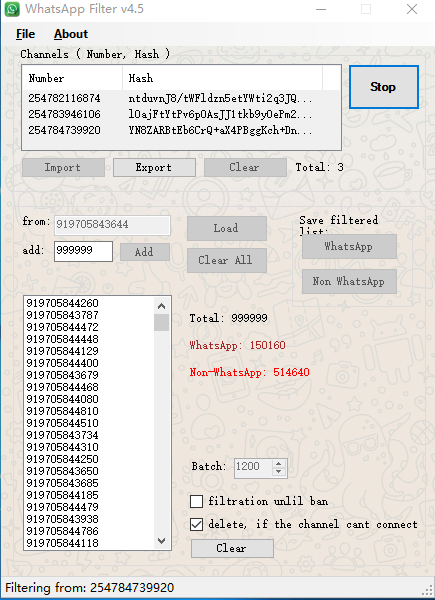The image size is (435, 600).
Task: Select number 919705844185 in list
Action: pos(62,495)
